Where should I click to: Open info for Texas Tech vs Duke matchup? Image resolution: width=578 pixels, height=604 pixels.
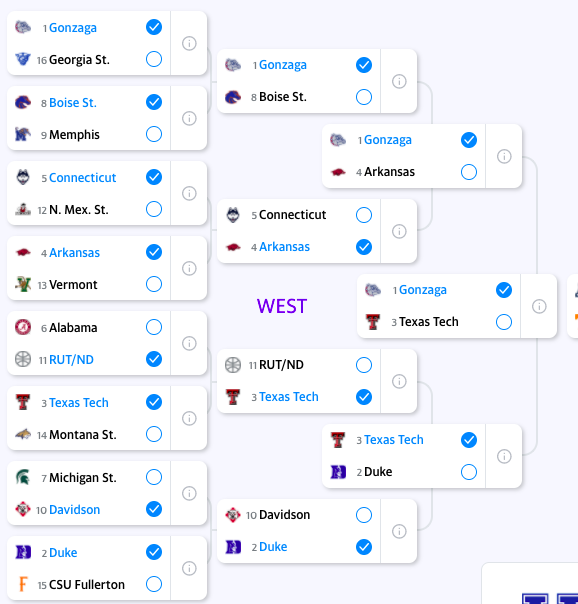[504, 456]
